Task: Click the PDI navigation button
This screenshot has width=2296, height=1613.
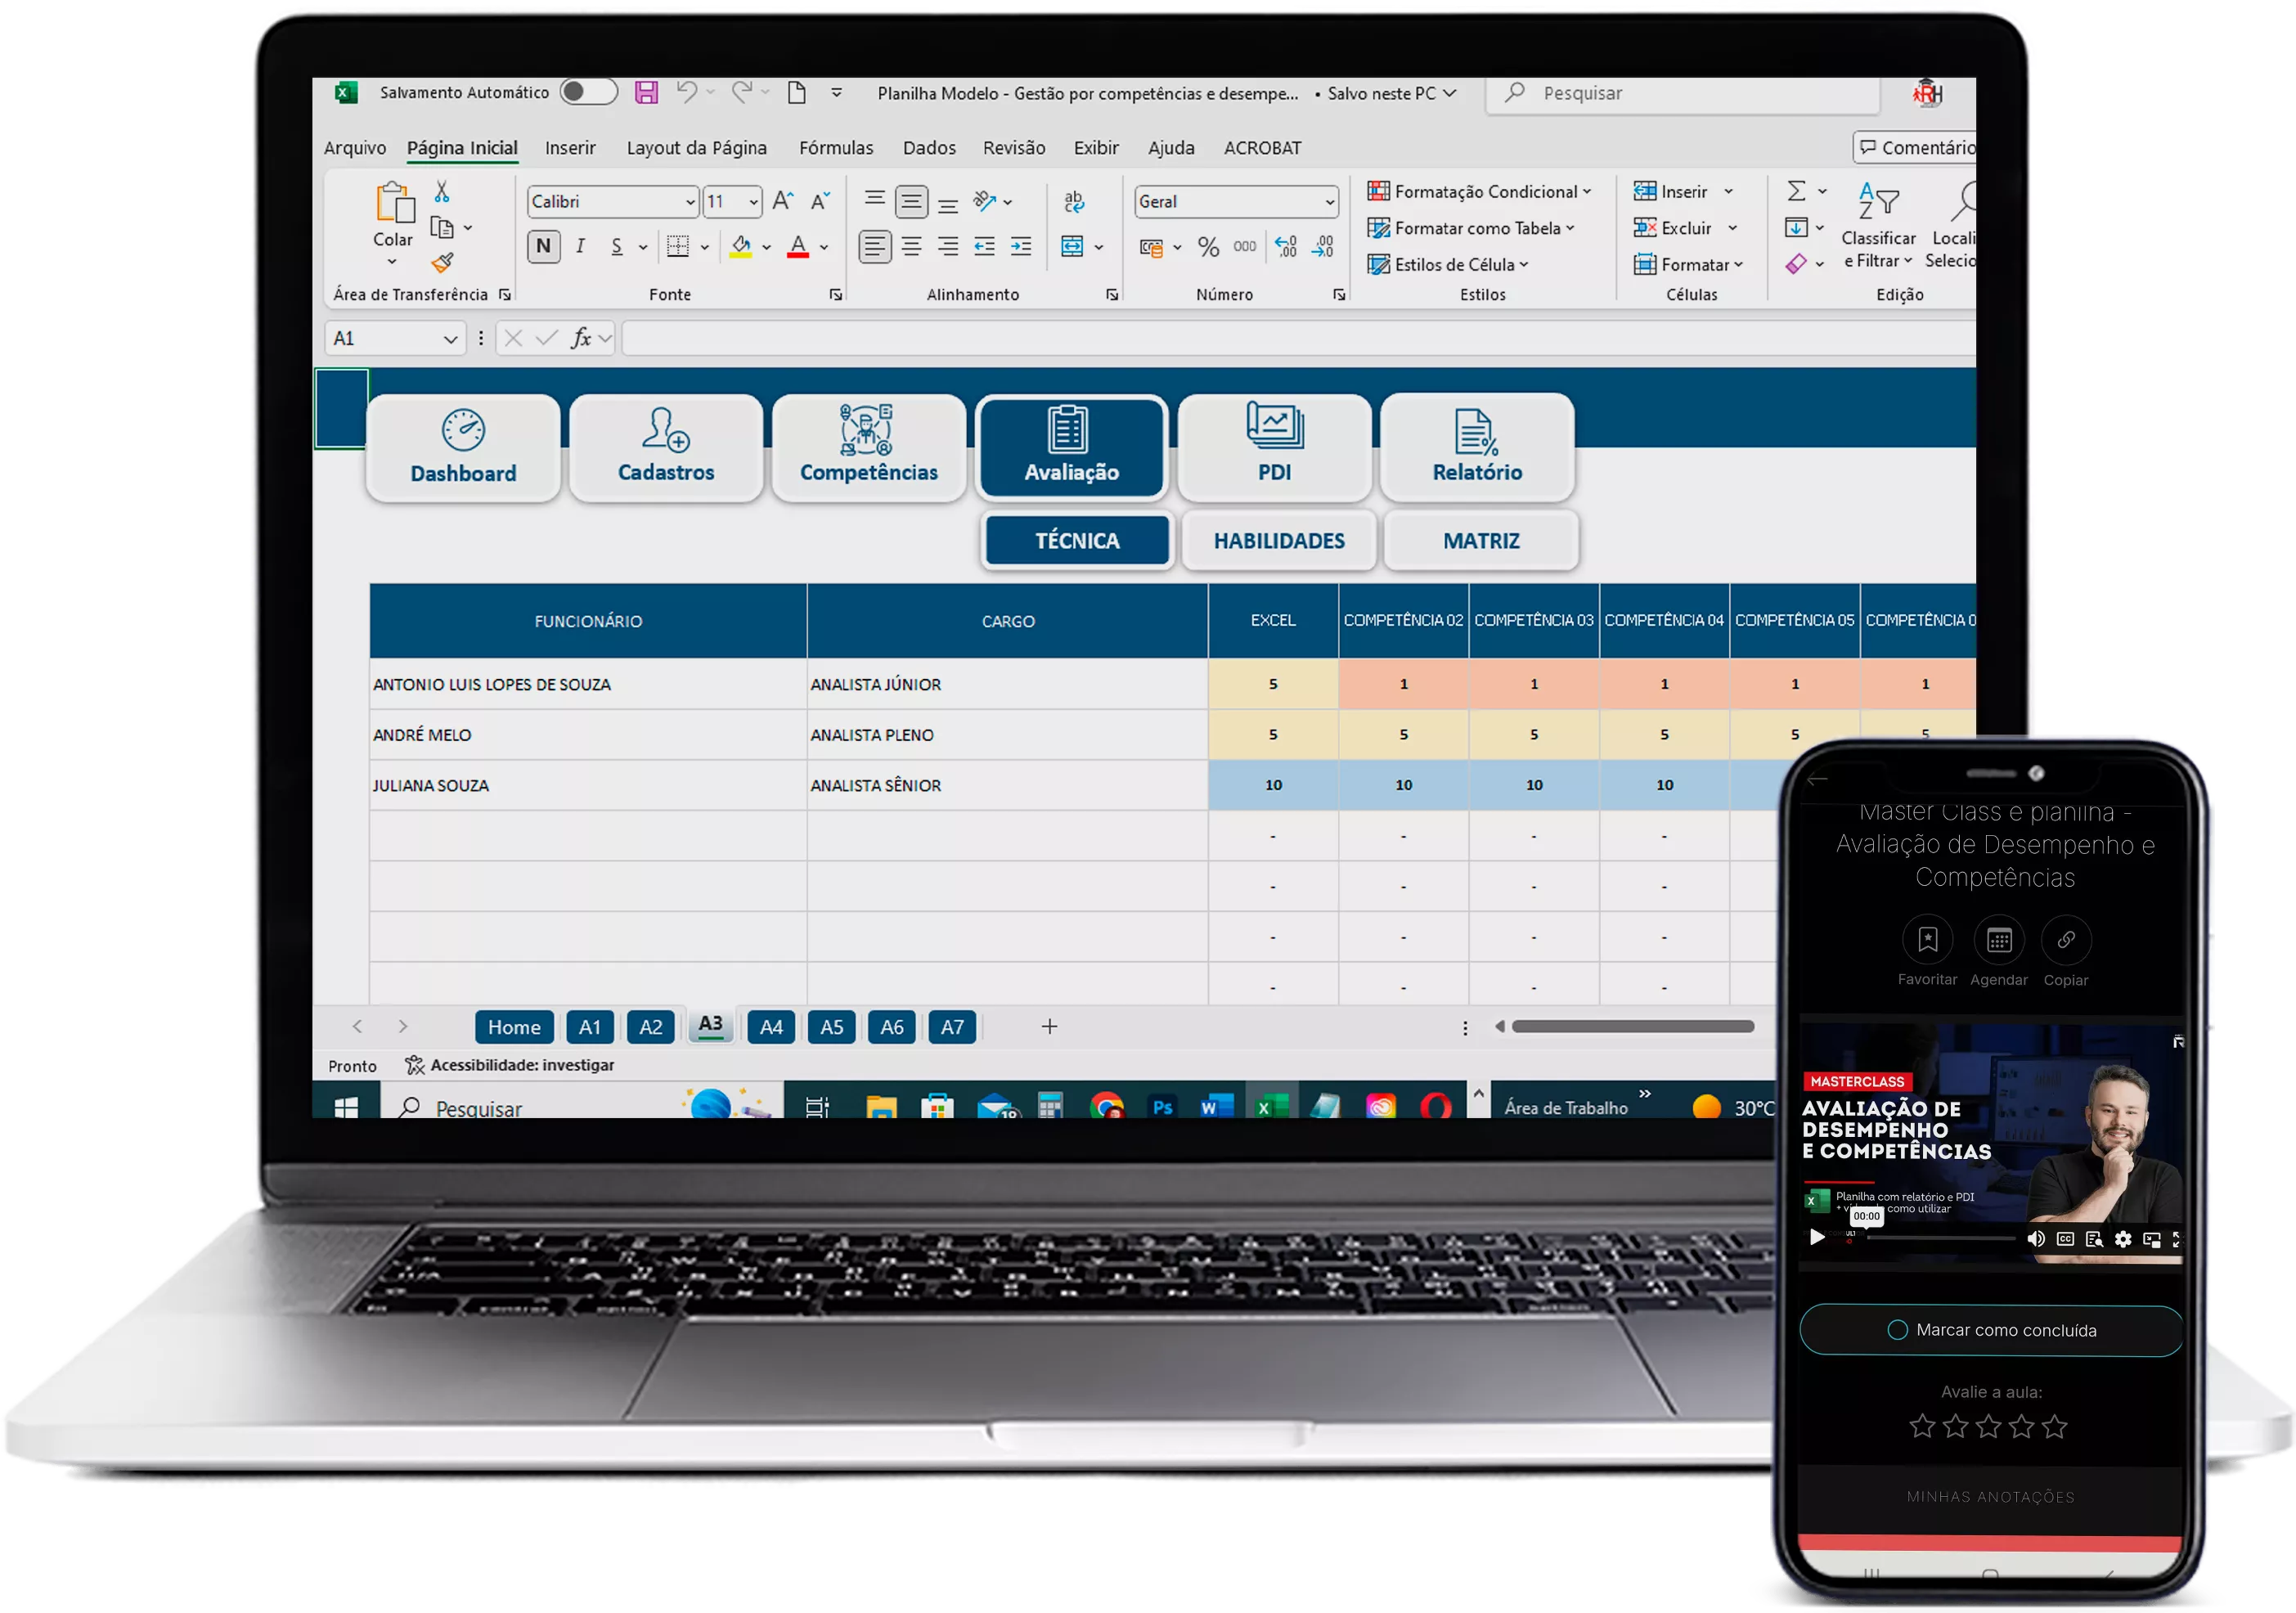Action: tap(1274, 447)
